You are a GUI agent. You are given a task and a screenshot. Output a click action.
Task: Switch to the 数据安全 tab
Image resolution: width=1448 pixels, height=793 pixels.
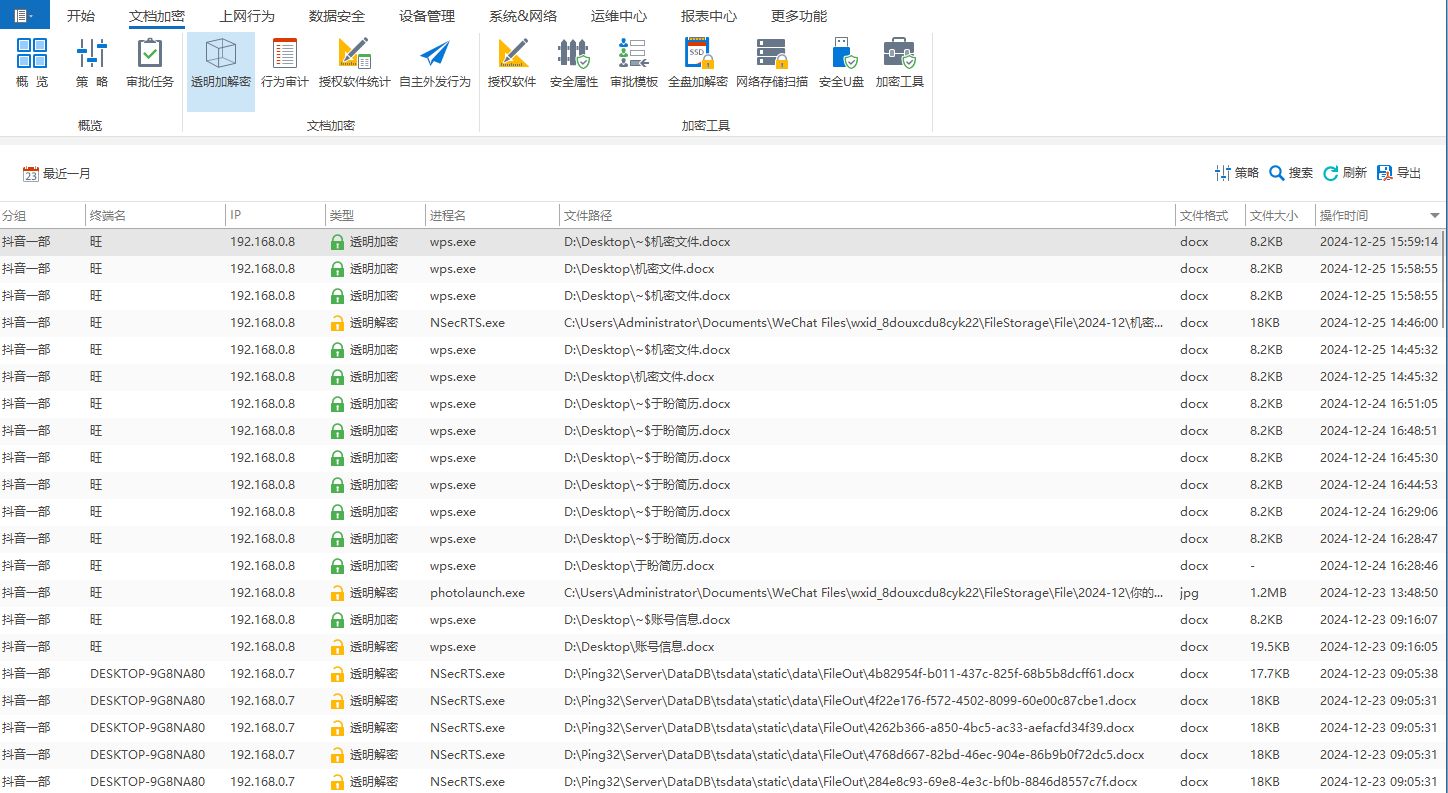(336, 16)
